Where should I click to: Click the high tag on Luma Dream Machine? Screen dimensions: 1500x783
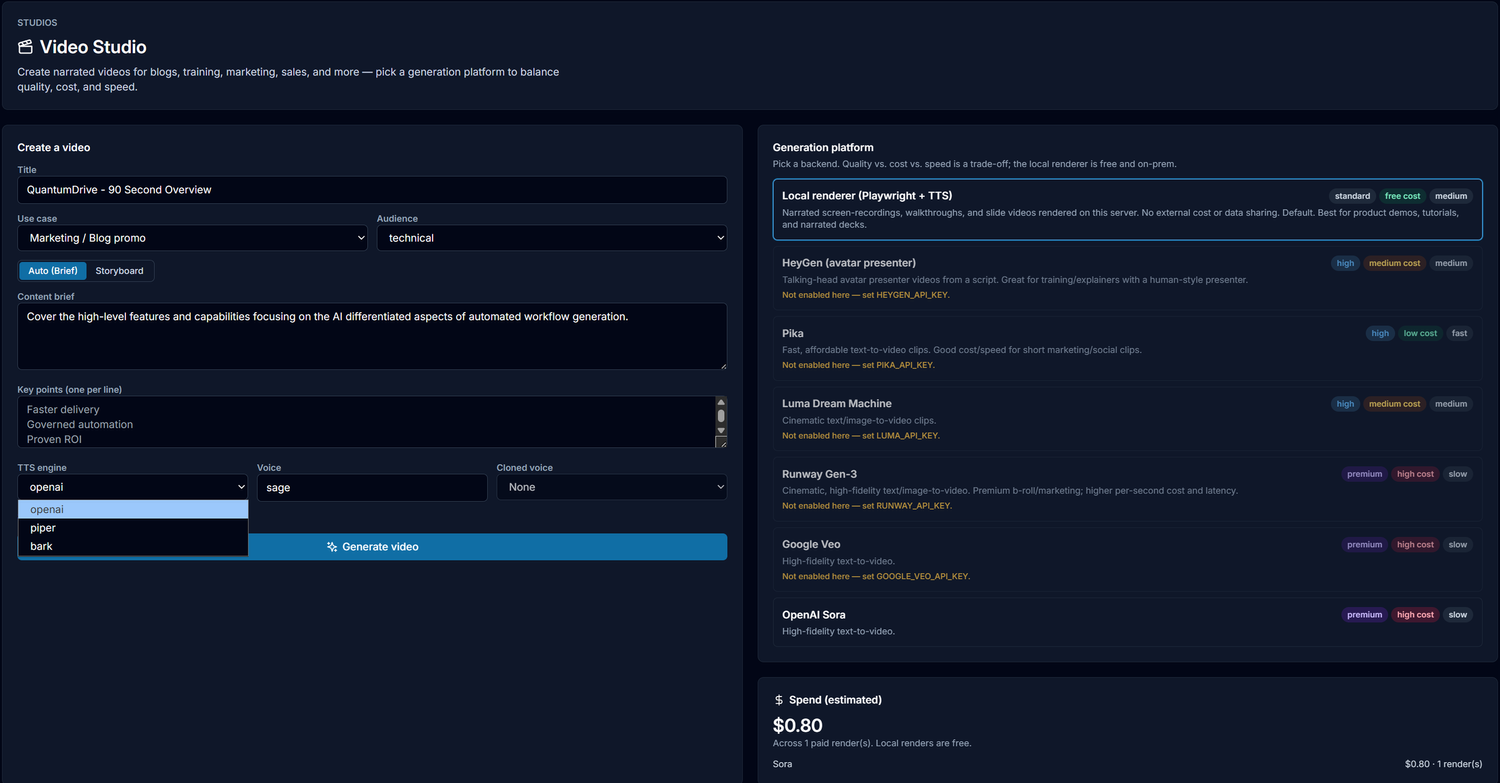[x=1345, y=404]
